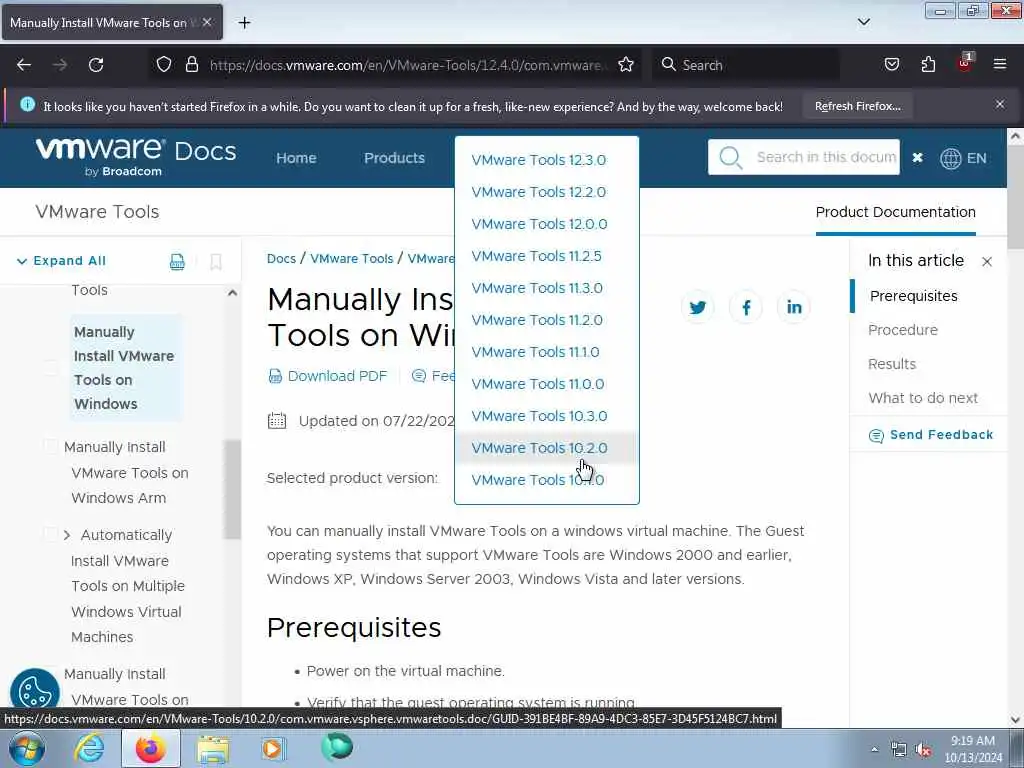Open the EN language selector
This screenshot has width=1024, height=768.
pyautogui.click(x=963, y=158)
